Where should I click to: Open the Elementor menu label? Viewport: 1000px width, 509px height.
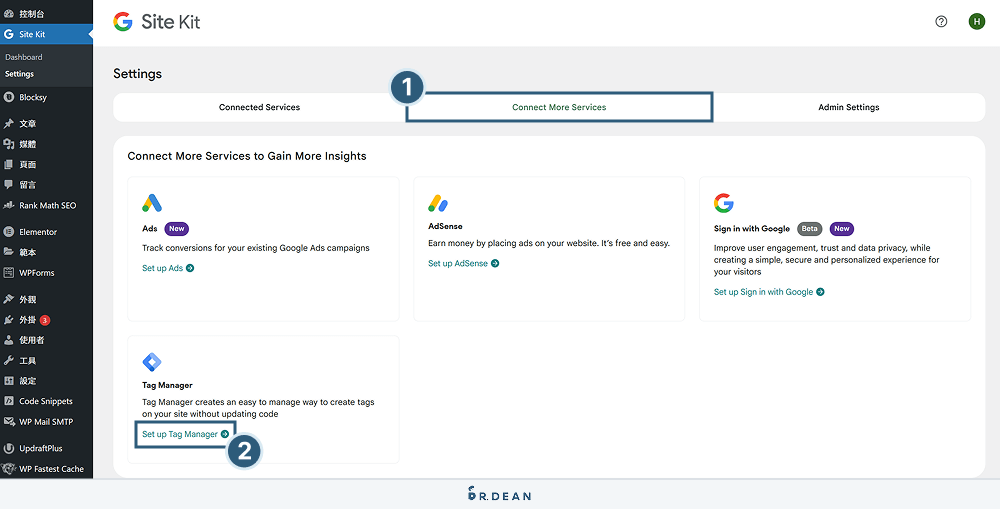(x=38, y=232)
